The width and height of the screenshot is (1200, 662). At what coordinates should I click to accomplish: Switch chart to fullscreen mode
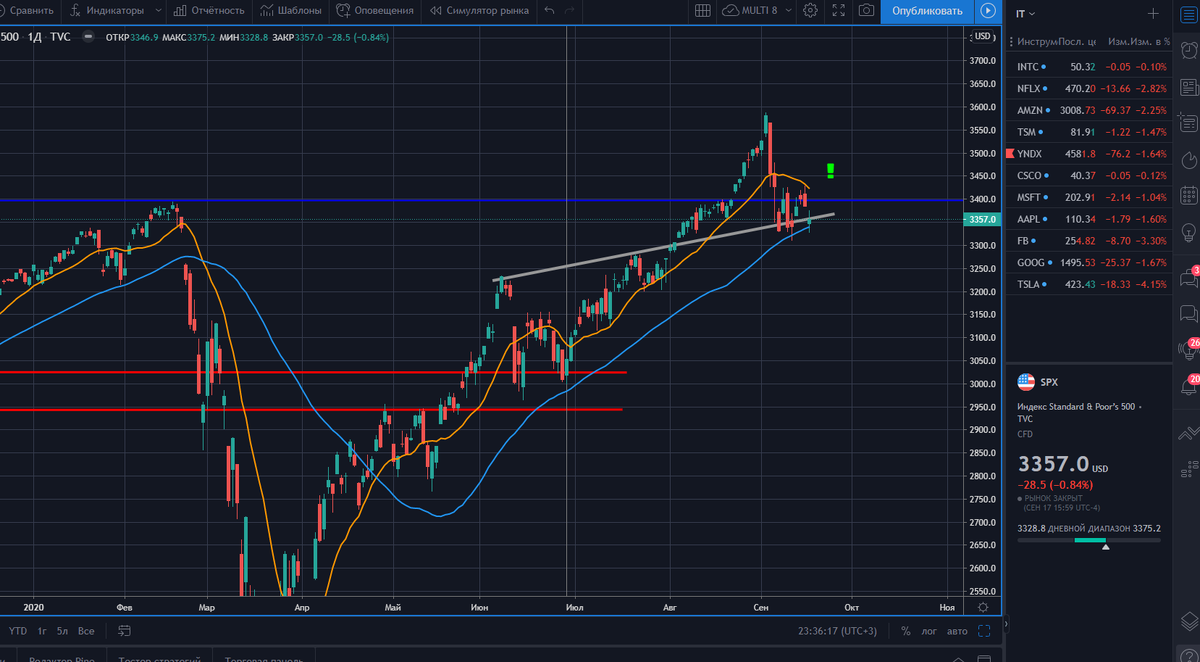[x=838, y=11]
